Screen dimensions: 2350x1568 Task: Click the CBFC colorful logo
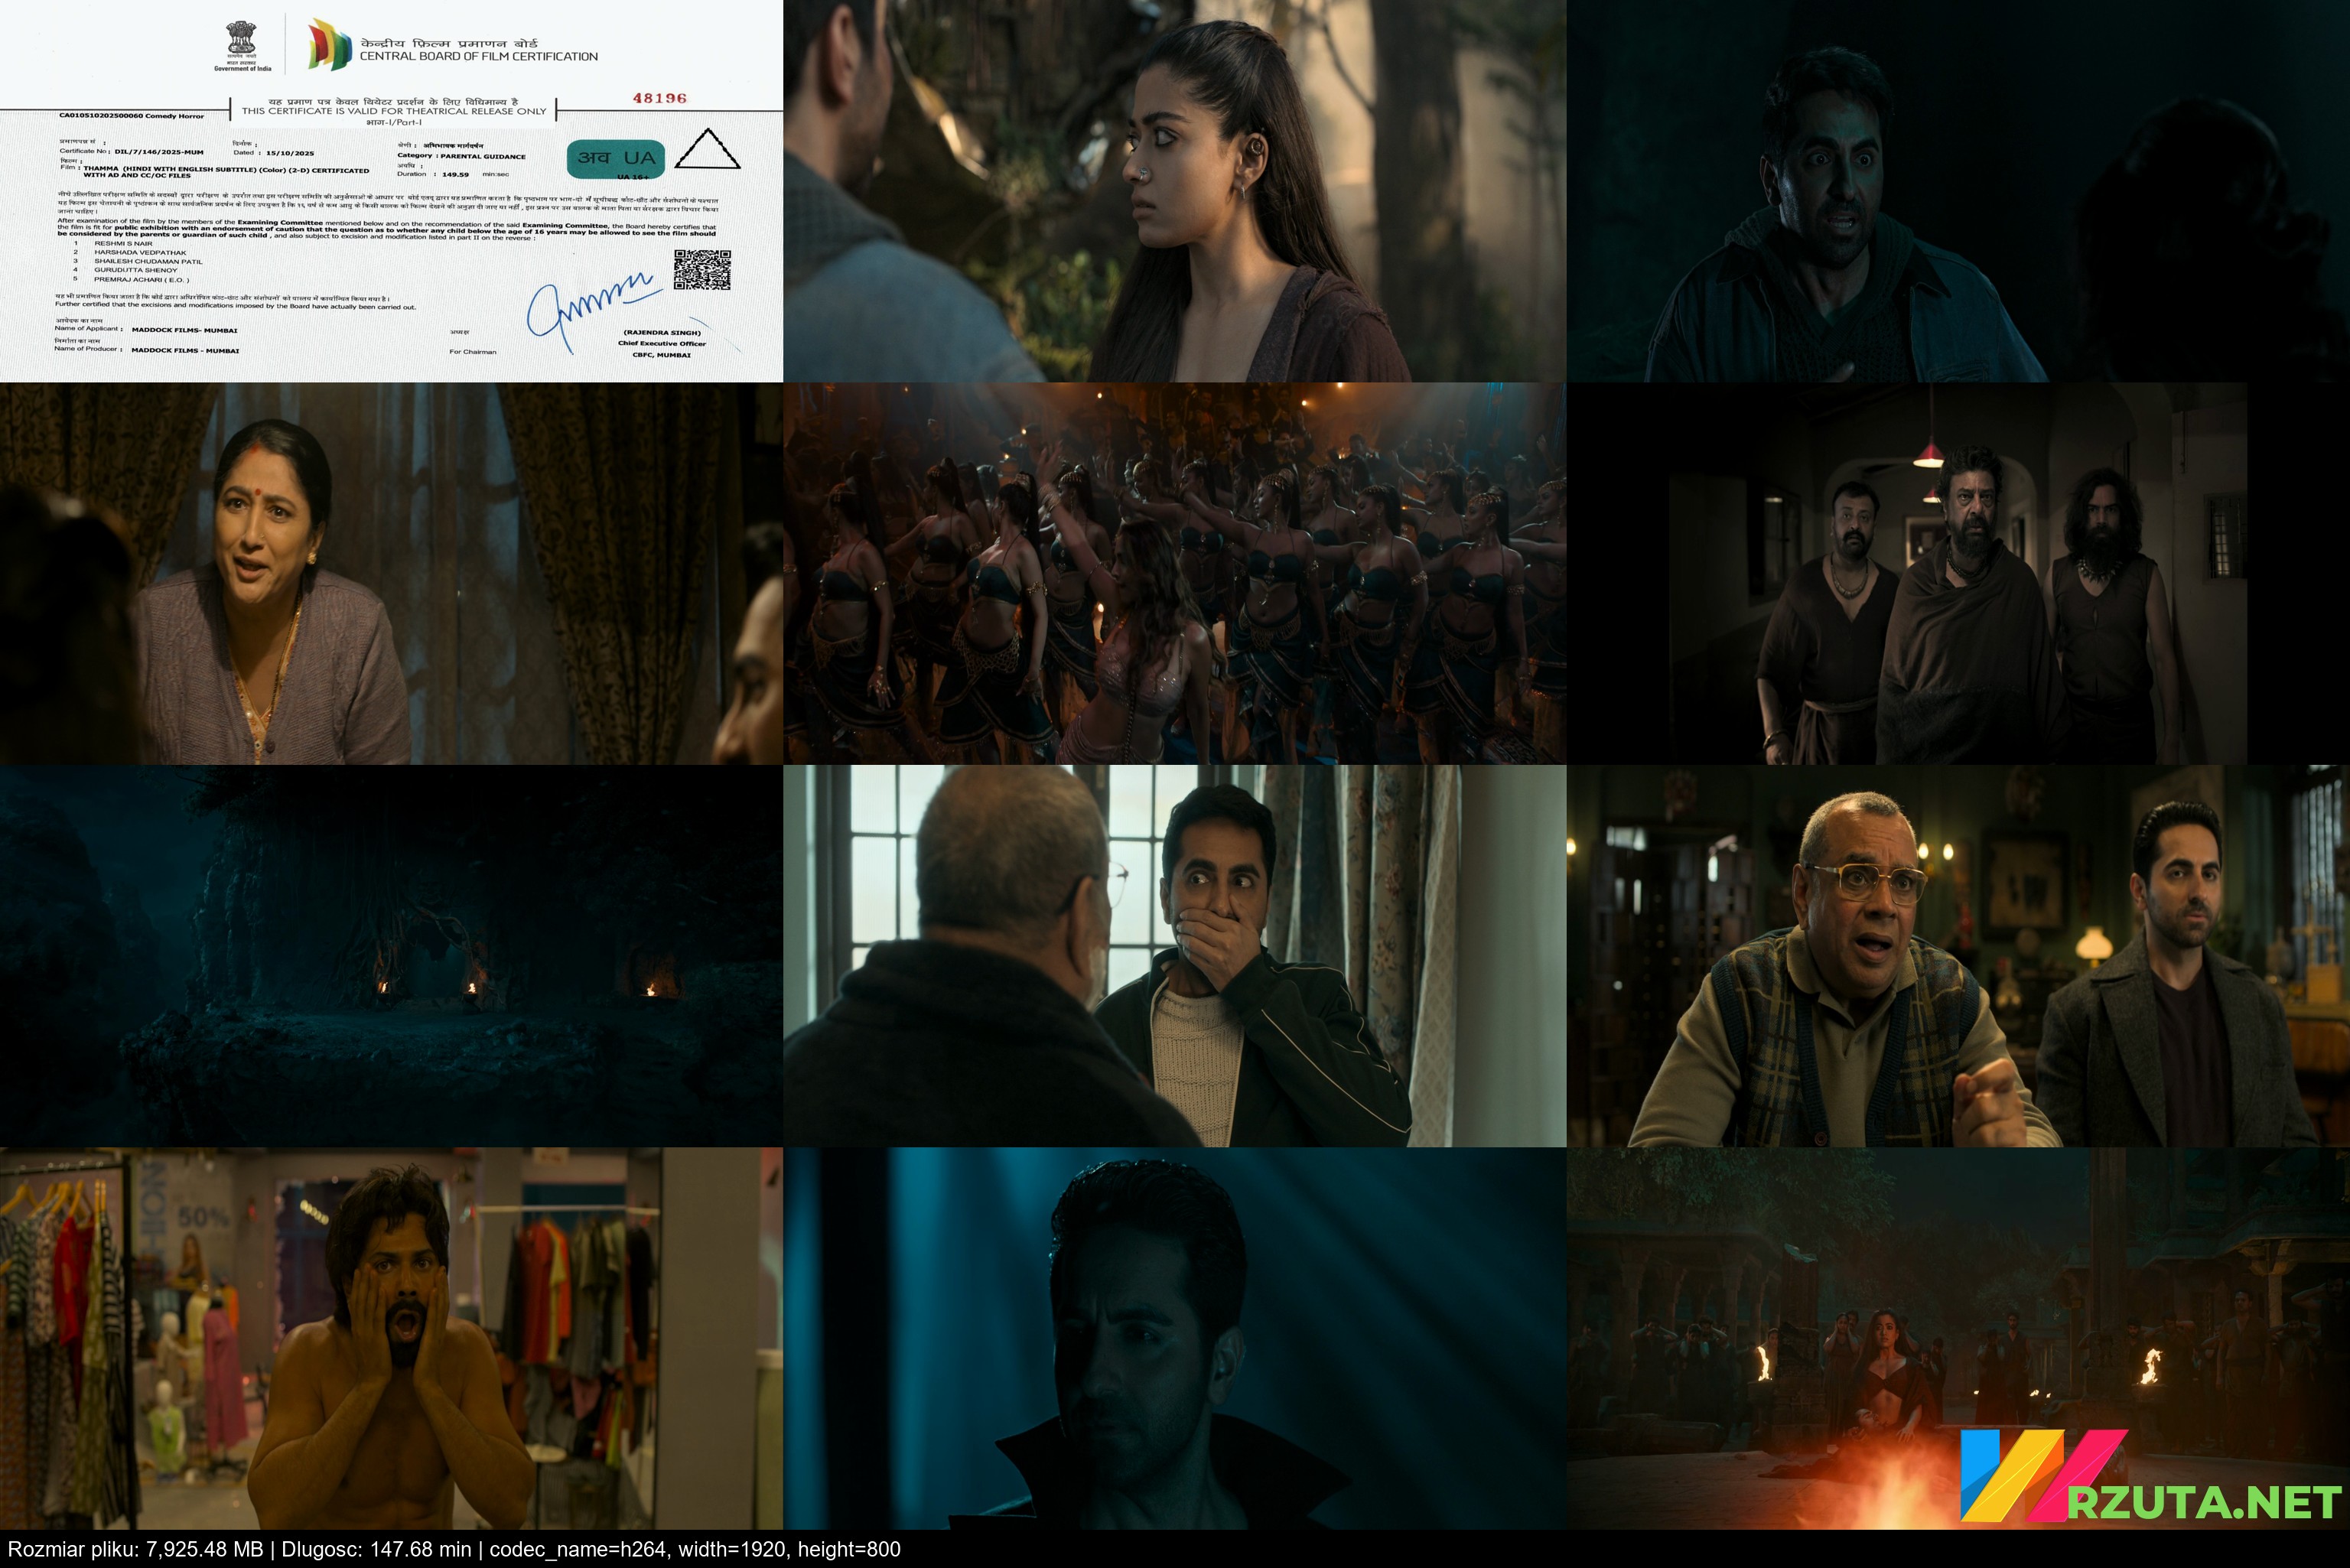(329, 45)
